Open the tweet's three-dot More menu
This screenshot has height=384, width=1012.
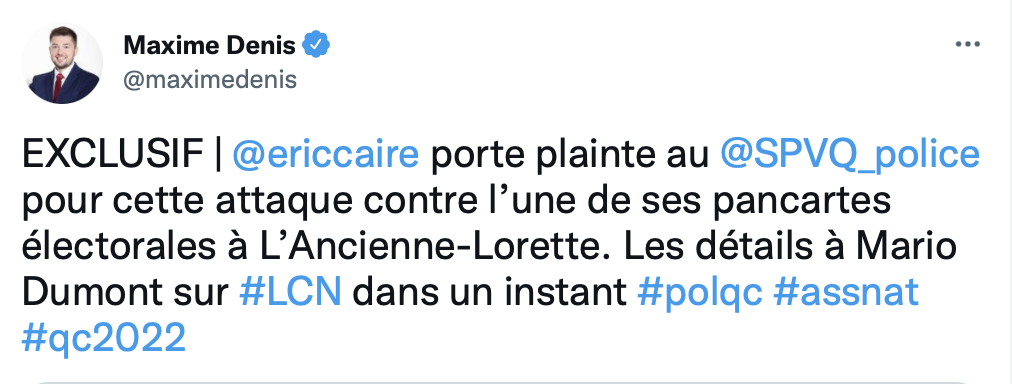[967, 45]
